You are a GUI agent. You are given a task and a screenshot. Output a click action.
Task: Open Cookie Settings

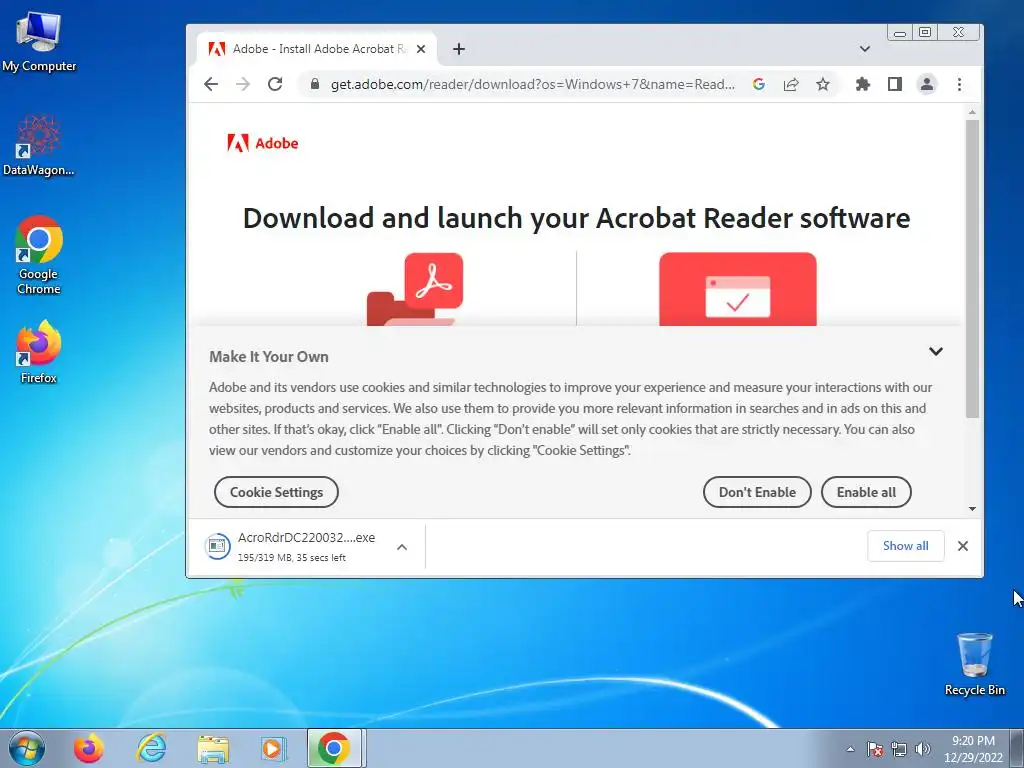[x=276, y=492]
